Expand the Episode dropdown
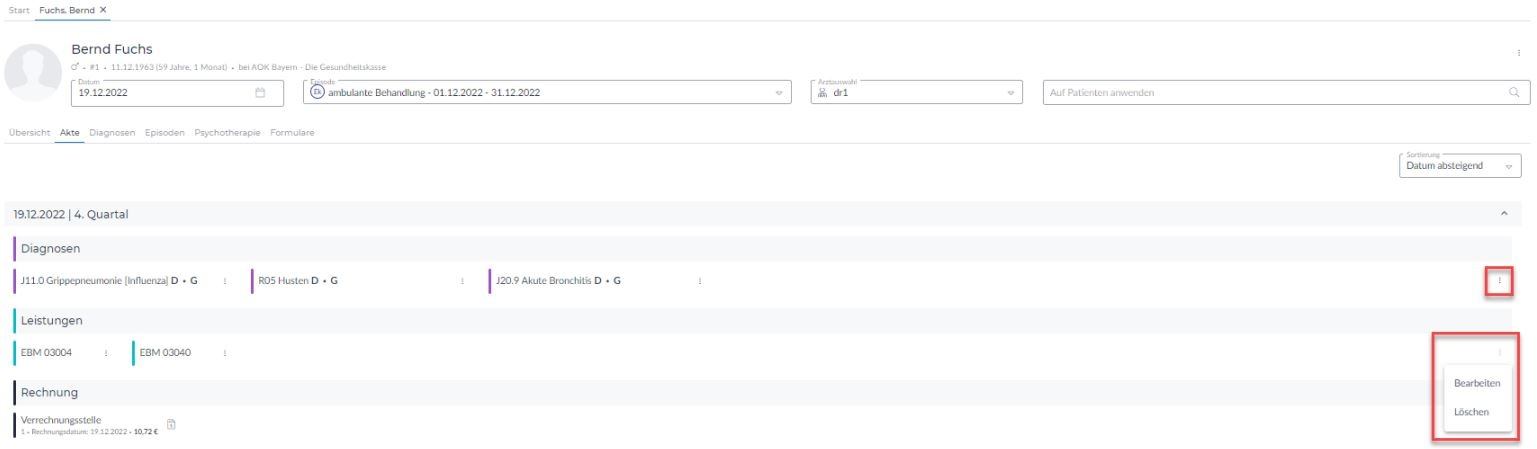 (x=779, y=93)
